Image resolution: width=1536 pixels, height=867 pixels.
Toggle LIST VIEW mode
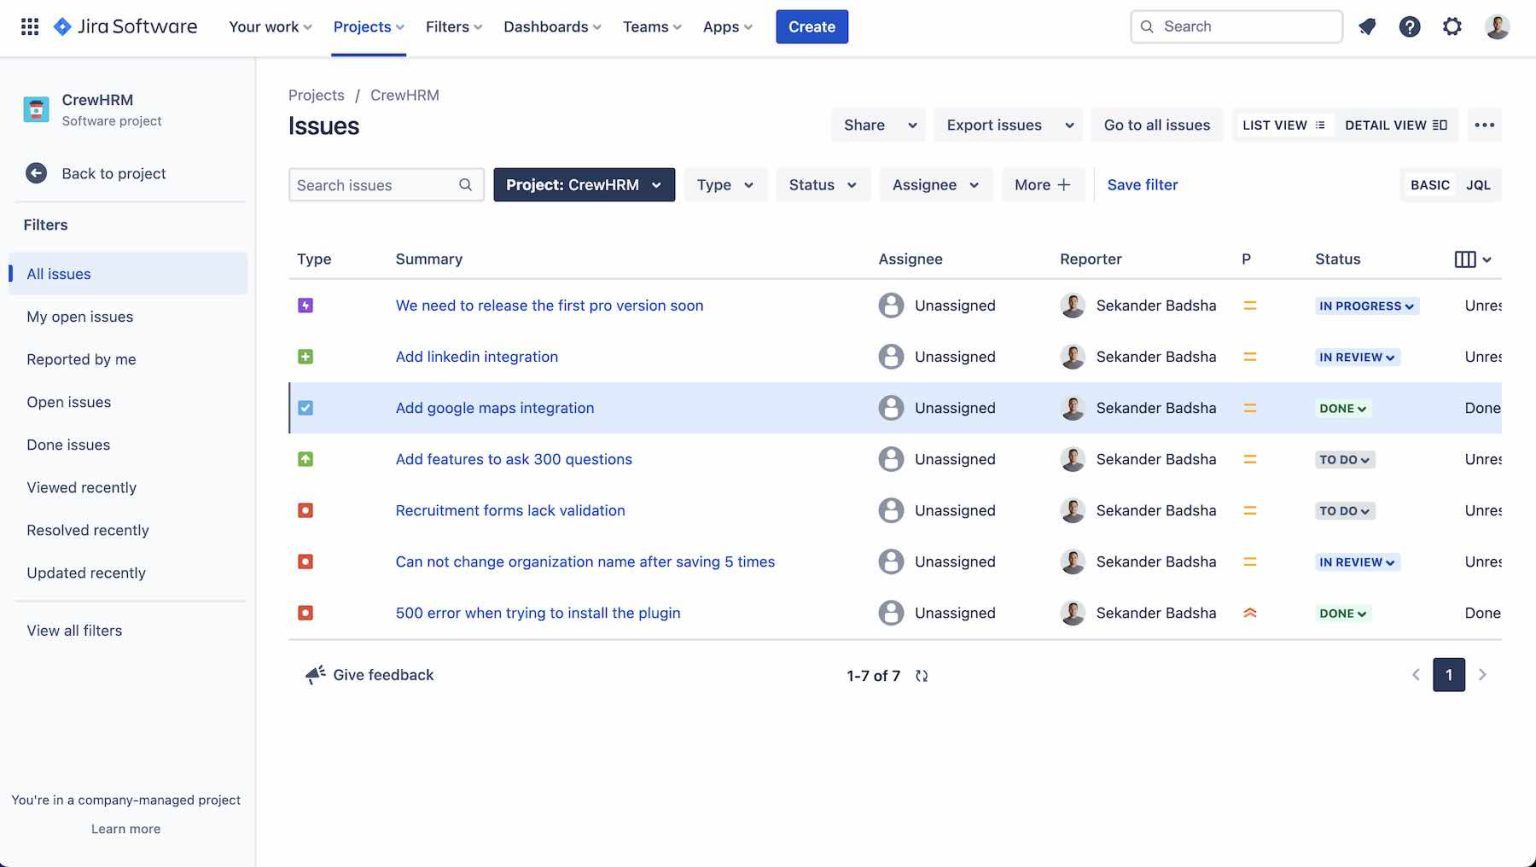click(1283, 124)
